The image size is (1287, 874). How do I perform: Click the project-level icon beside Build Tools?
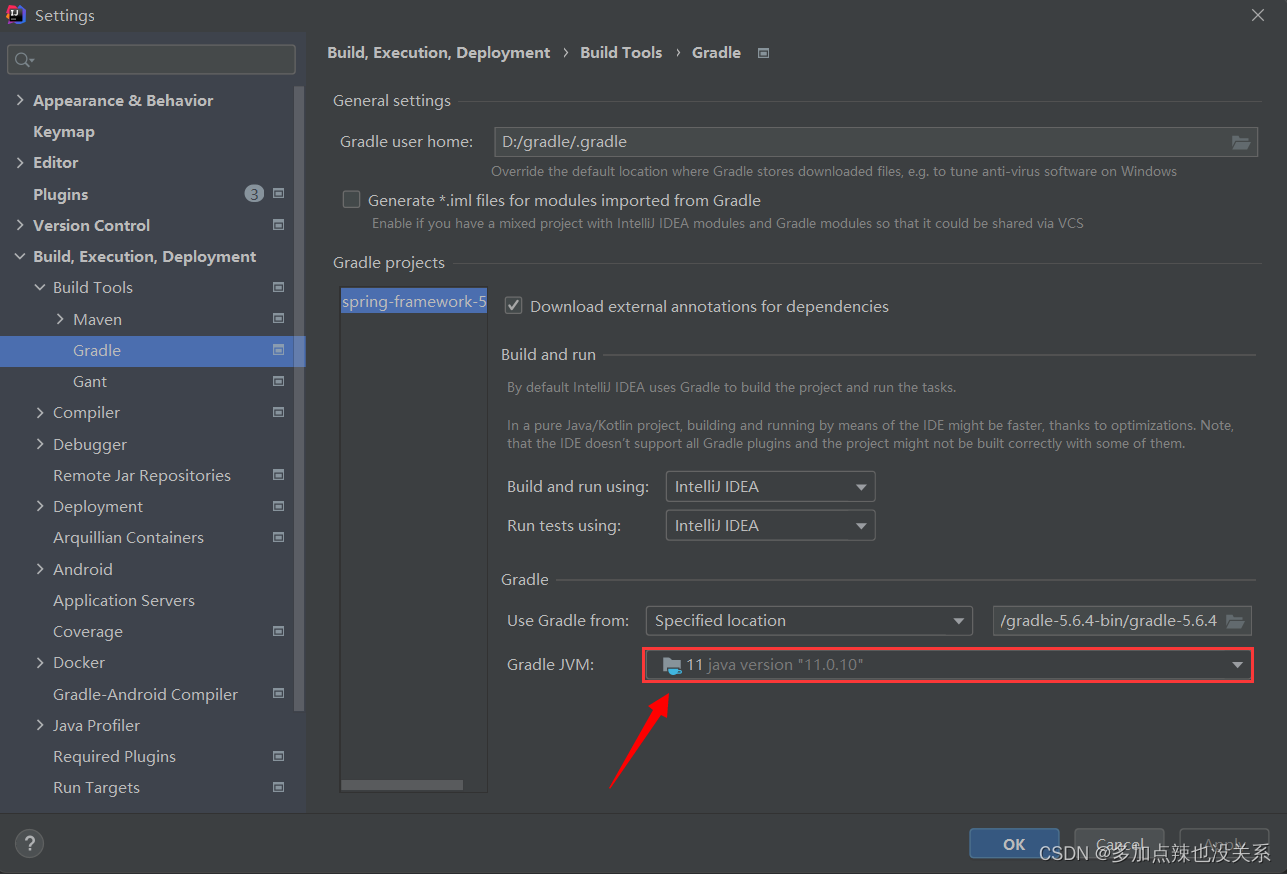tap(279, 287)
